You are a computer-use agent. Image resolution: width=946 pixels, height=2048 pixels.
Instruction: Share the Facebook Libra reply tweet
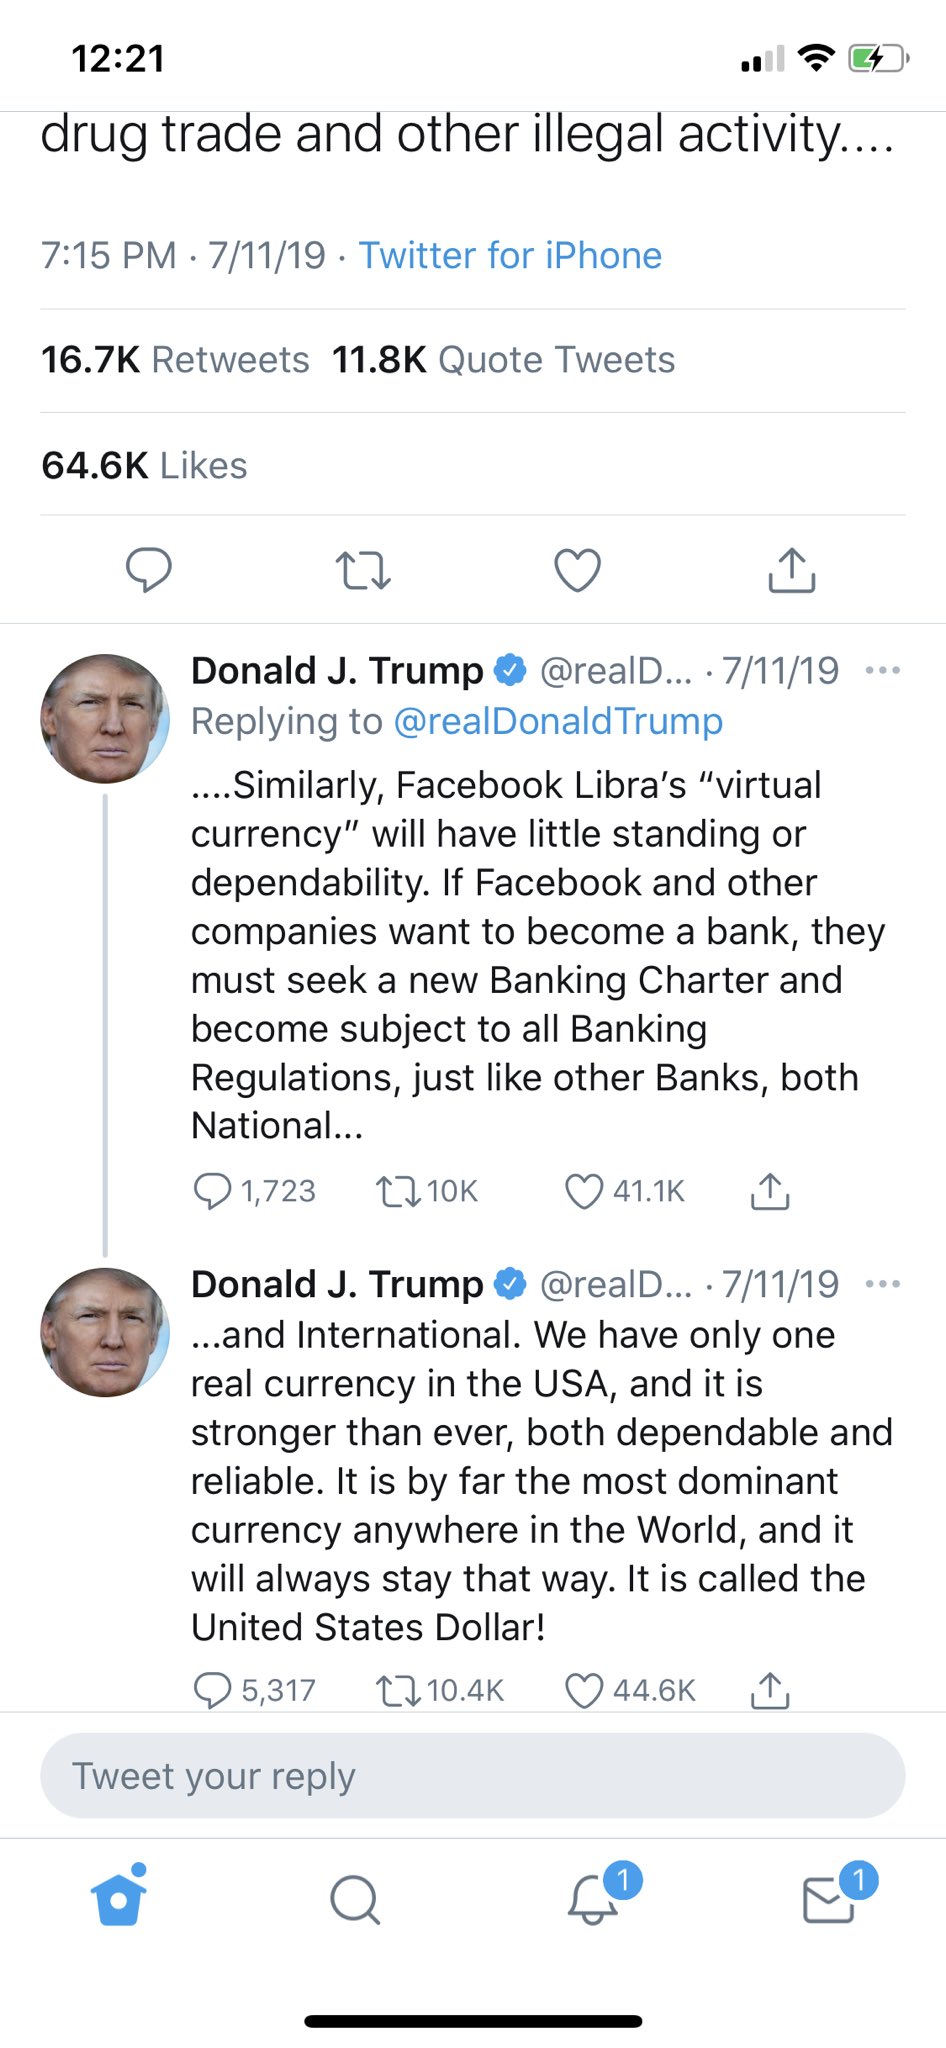tap(769, 1191)
